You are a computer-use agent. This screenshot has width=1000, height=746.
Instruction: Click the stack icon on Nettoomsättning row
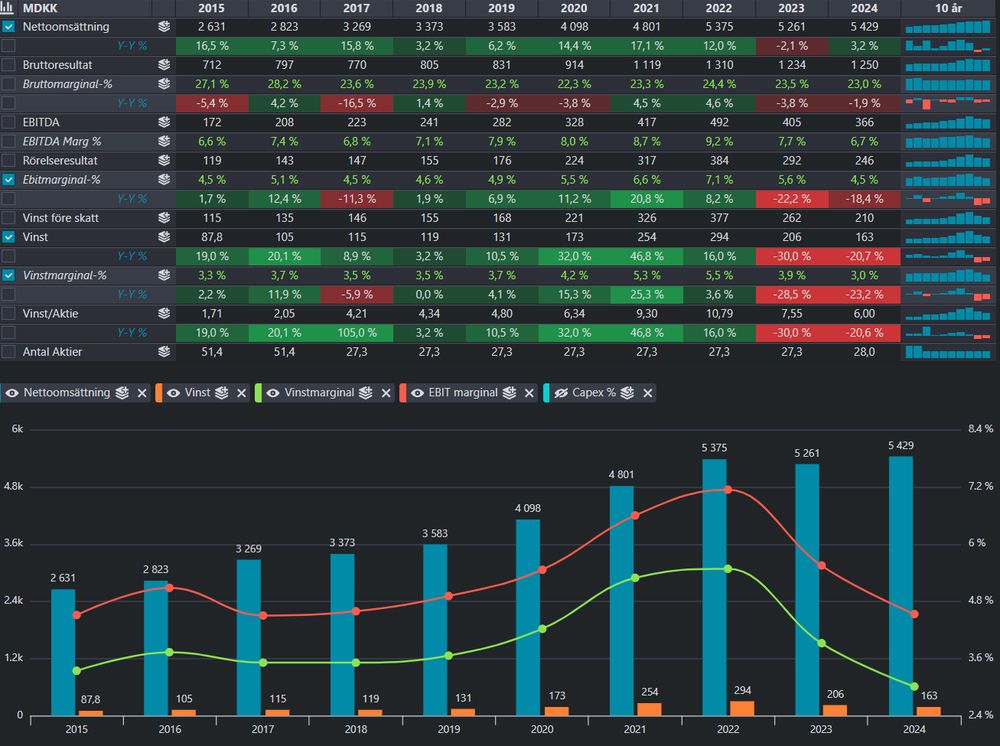click(x=164, y=27)
